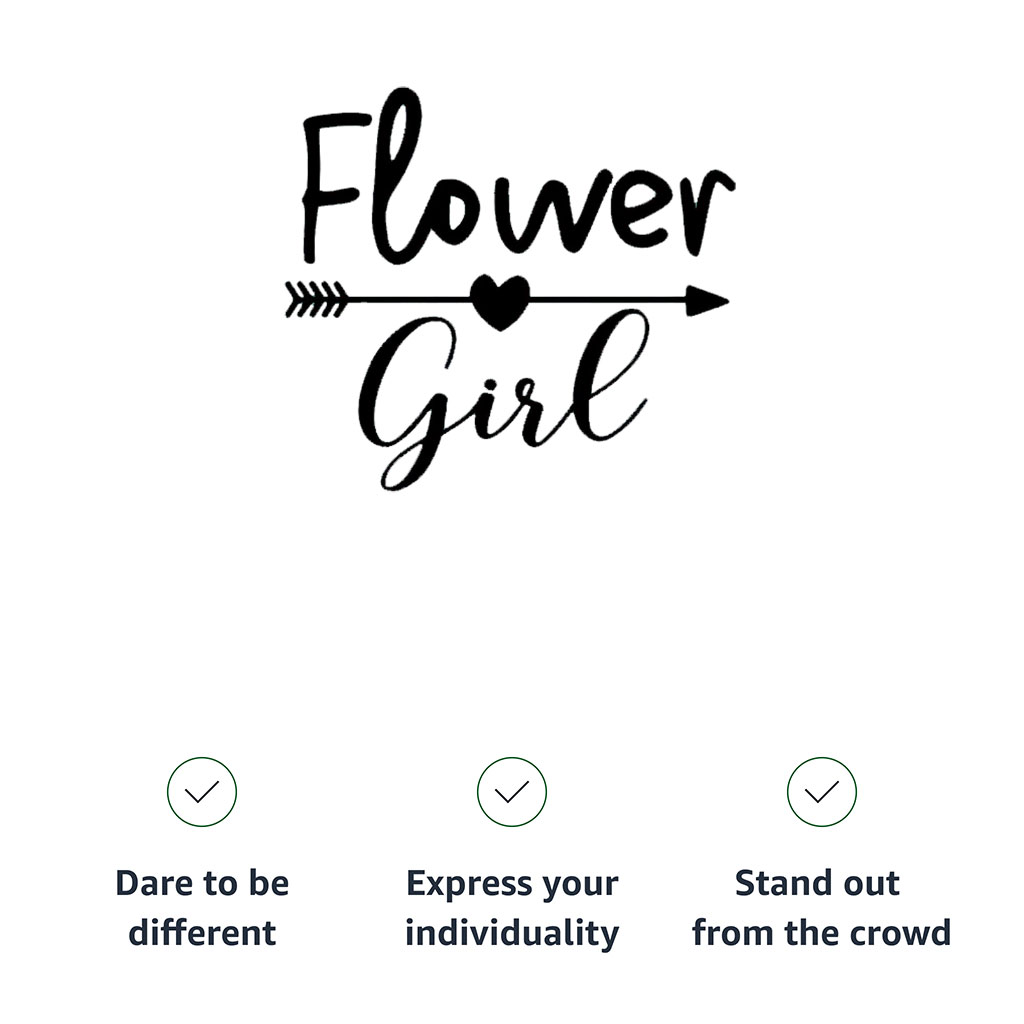Click the checkmark circle above Stand out from the crowd
Viewport: 1024px width, 1024px height.
pos(822,792)
